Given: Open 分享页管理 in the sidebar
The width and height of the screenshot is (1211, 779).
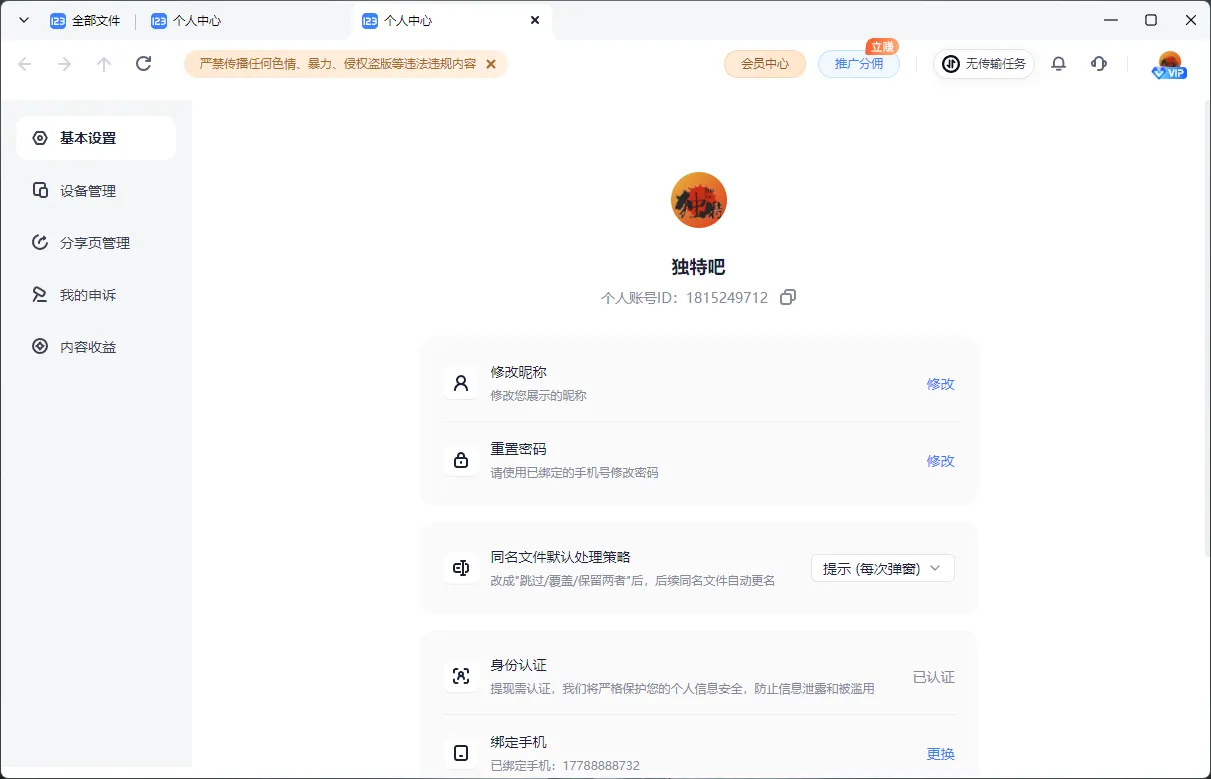Looking at the screenshot, I should pos(96,242).
